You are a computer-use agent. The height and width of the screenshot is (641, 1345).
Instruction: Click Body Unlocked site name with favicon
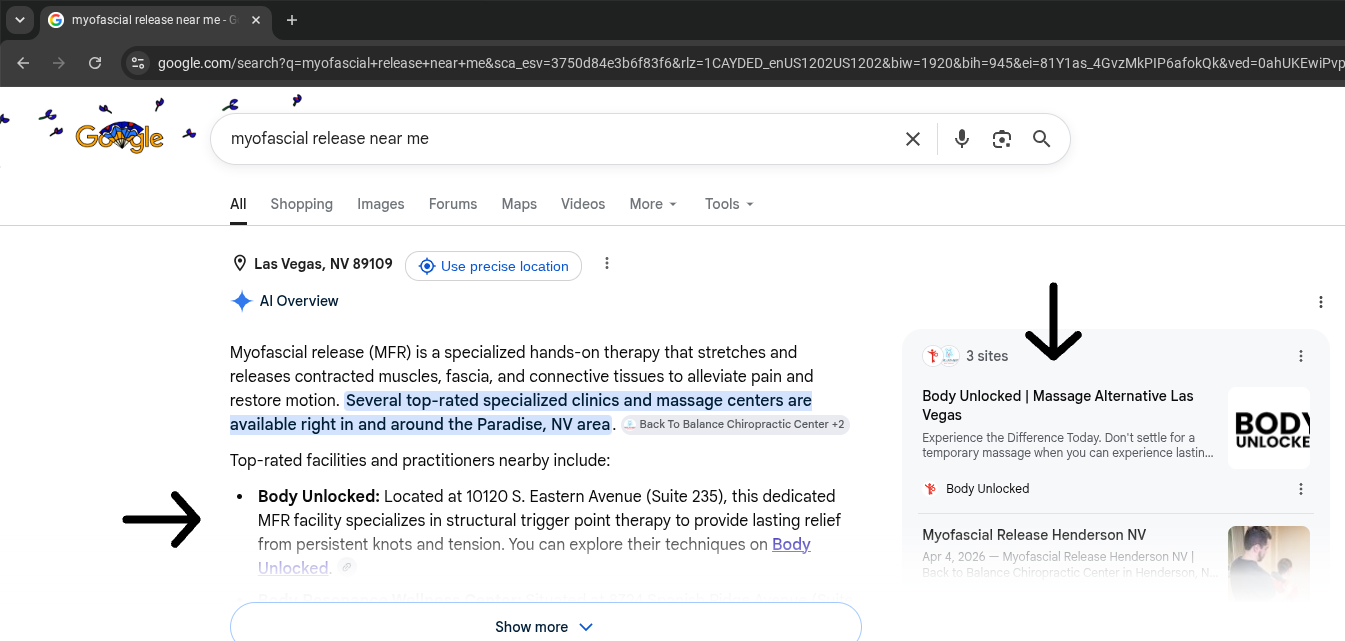pyautogui.click(x=976, y=489)
